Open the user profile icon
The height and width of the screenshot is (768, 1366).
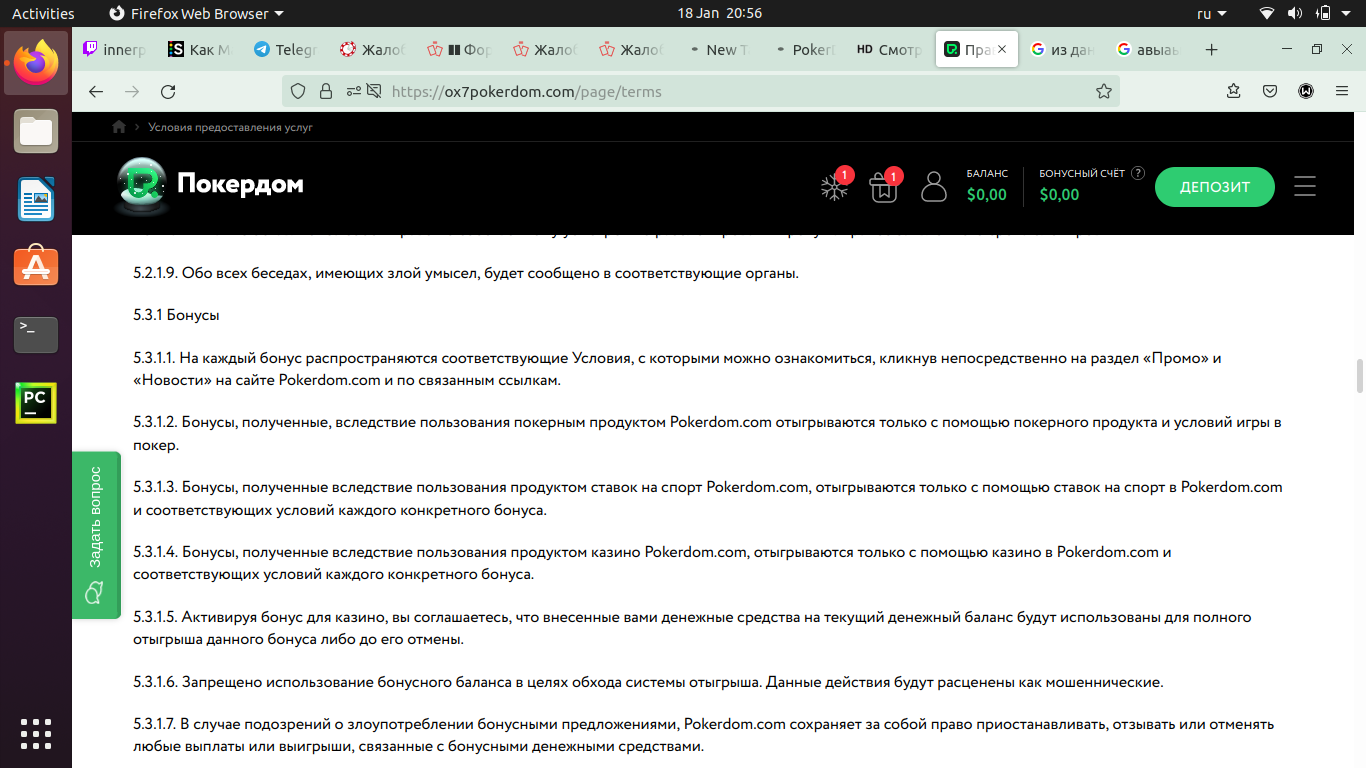point(933,187)
